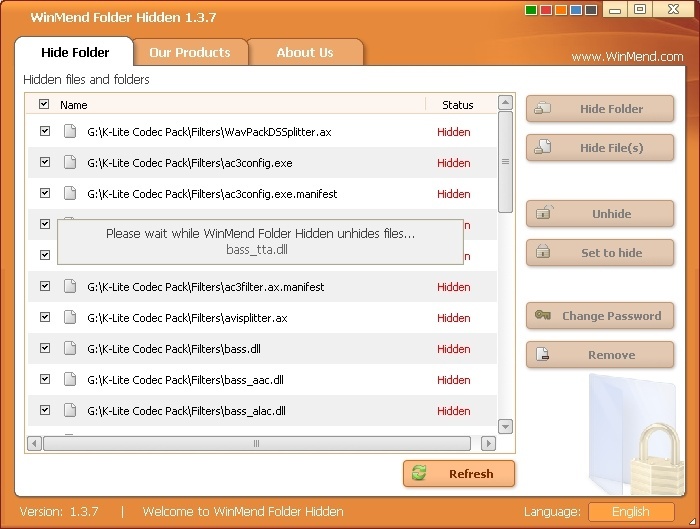
Task: Click the Status column header
Action: (458, 105)
